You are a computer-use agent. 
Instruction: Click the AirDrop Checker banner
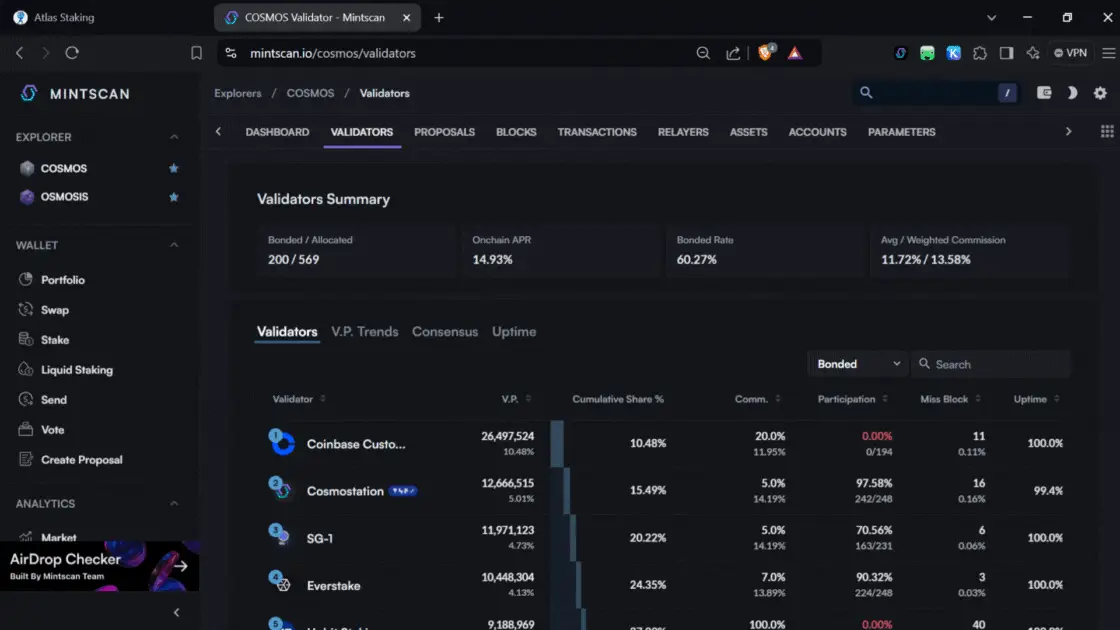tap(99, 566)
